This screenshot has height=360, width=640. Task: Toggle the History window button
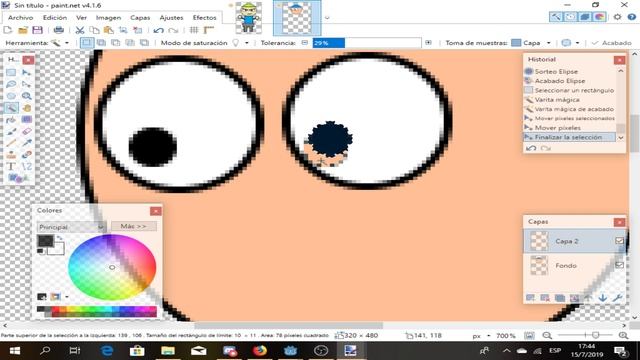tap(570, 17)
